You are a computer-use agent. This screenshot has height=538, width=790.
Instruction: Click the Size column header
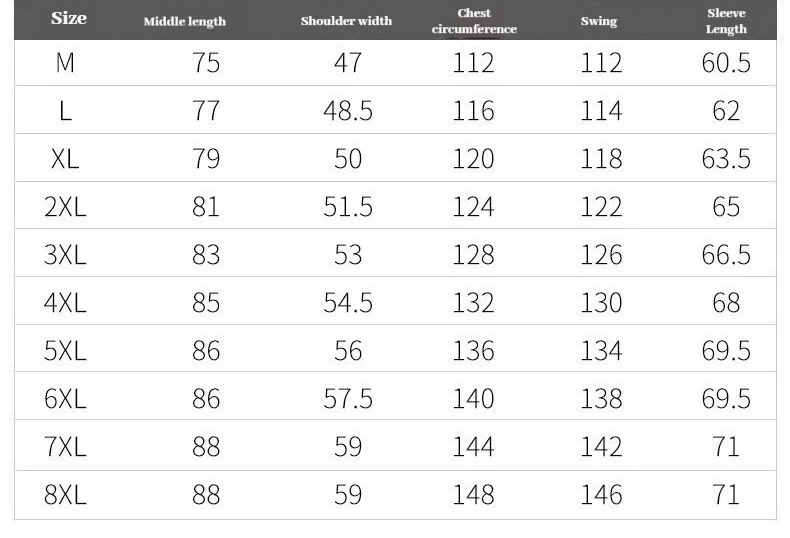pyautogui.click(x=68, y=19)
